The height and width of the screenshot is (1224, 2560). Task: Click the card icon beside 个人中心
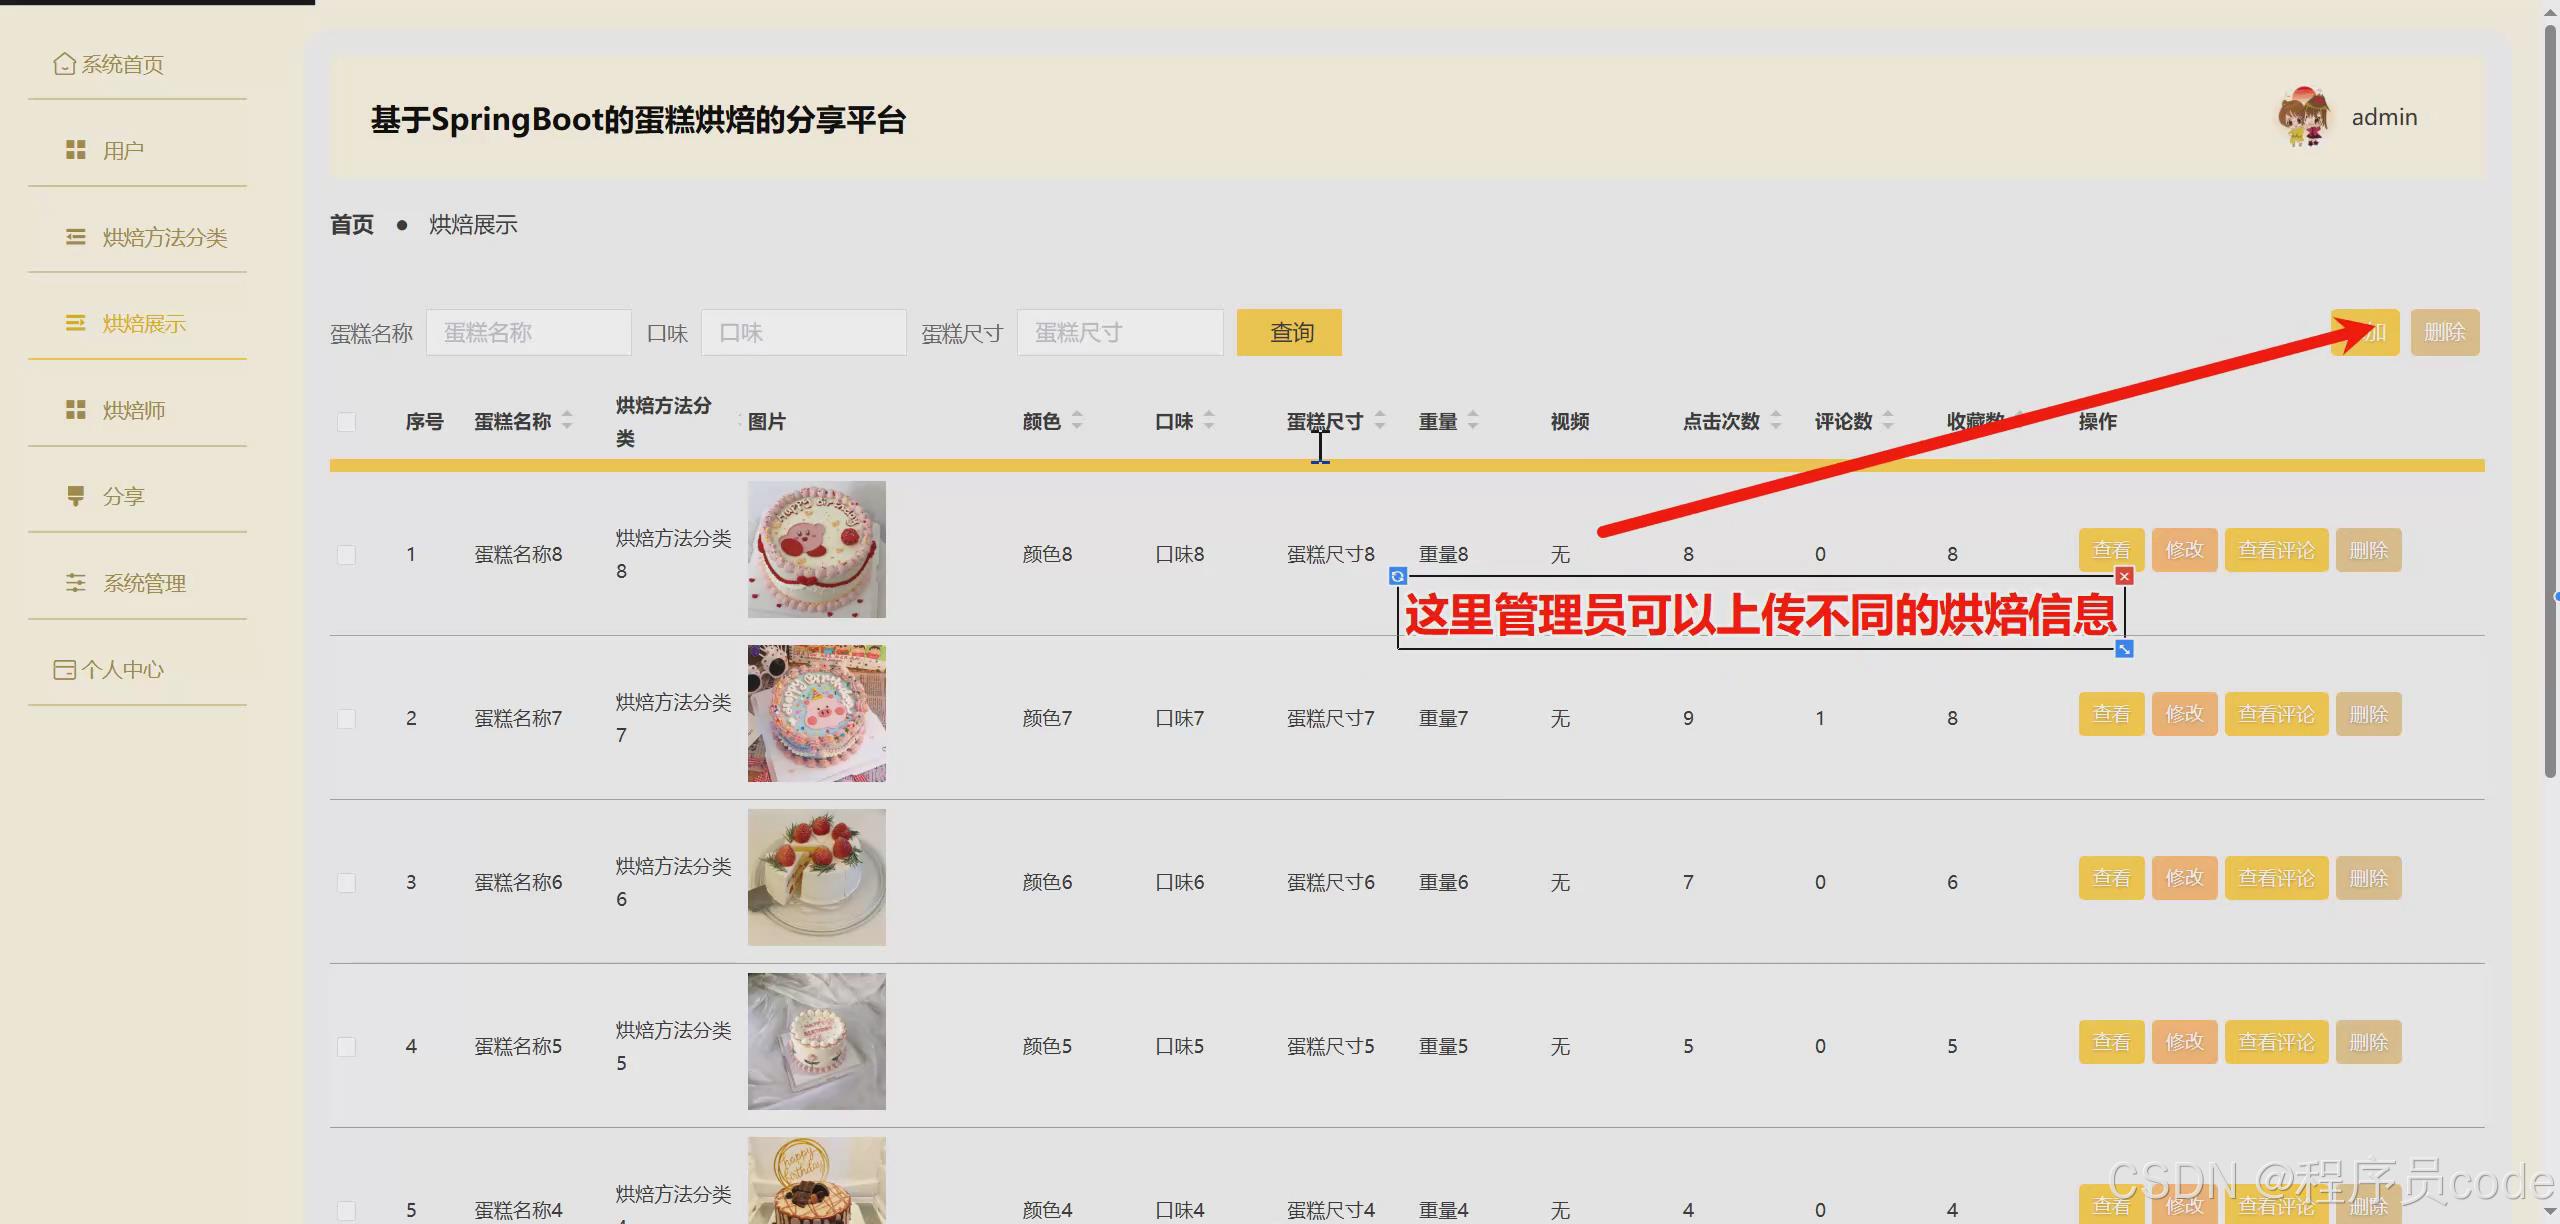coord(64,669)
